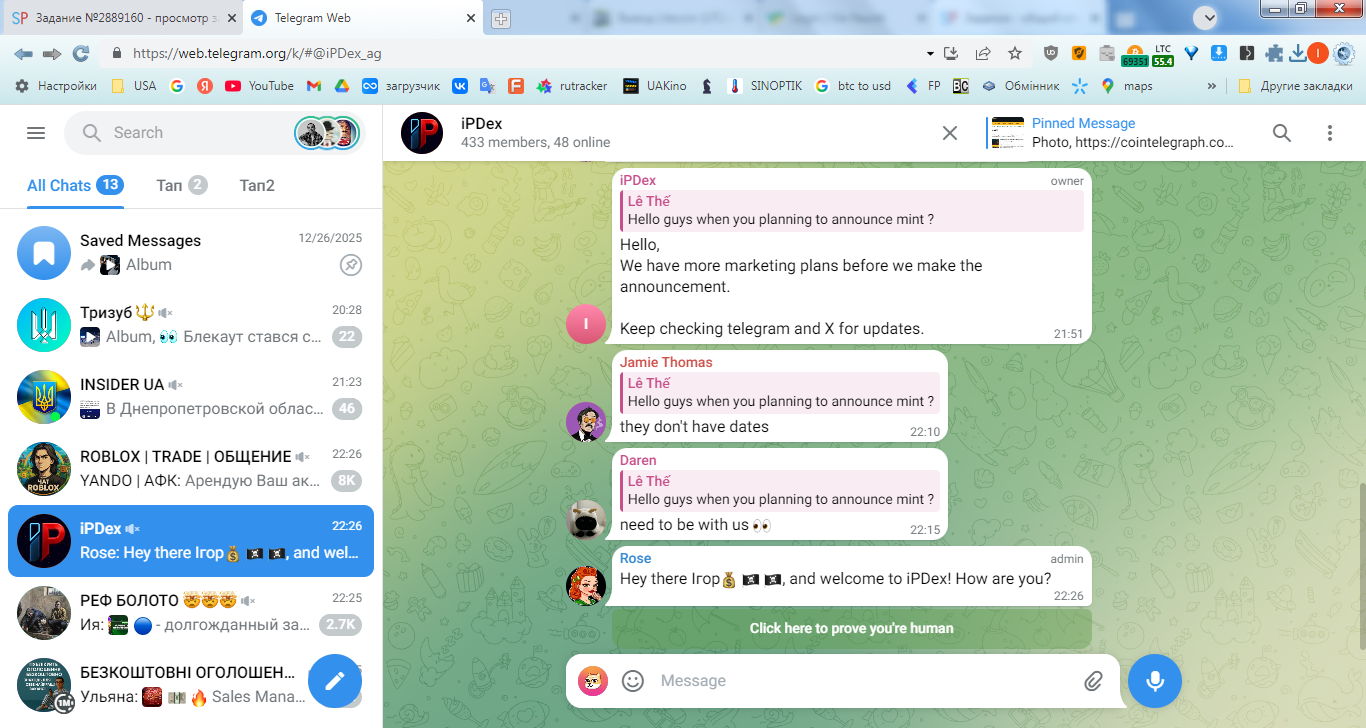Expand the address bar dropdown arrow
Screen dimensions: 1366x728
pyautogui.click(x=930, y=54)
